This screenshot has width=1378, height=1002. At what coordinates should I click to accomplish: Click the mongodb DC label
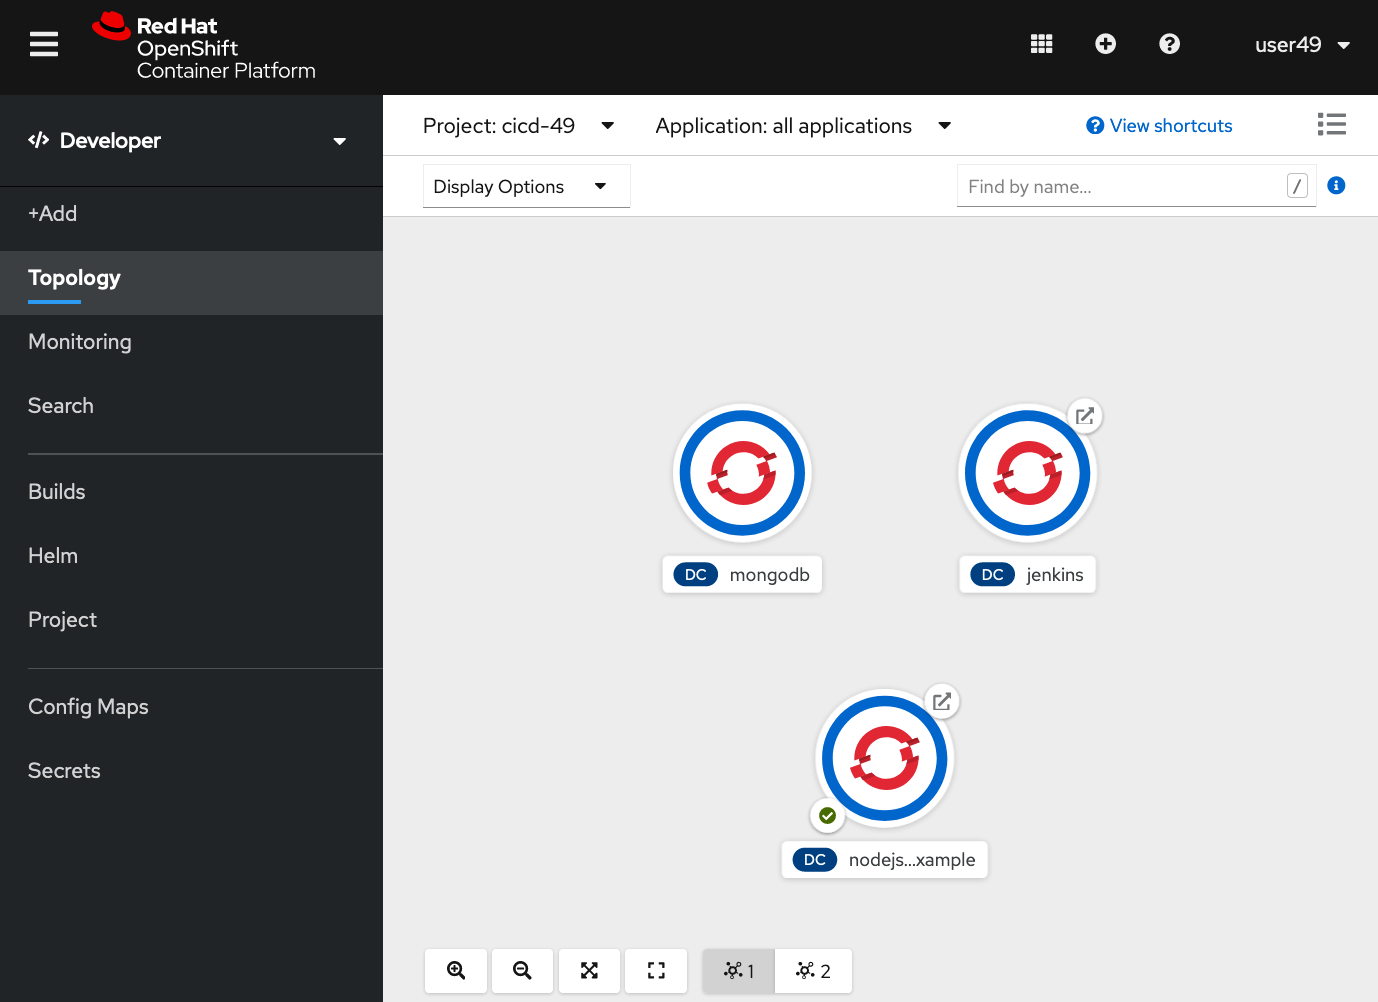[742, 575]
